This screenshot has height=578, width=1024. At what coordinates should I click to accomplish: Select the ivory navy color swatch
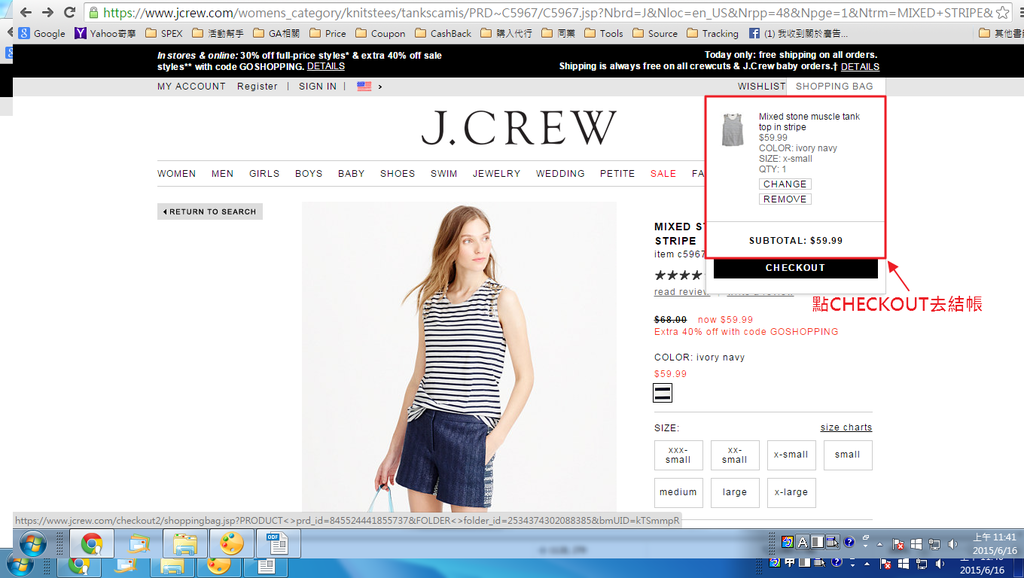tap(662, 393)
